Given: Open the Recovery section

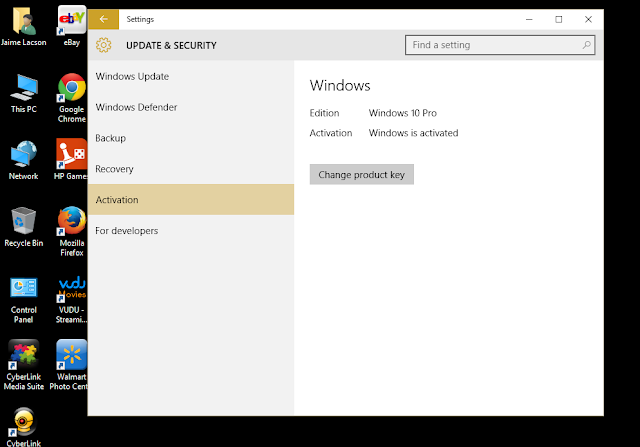Looking at the screenshot, I should (x=191, y=169).
